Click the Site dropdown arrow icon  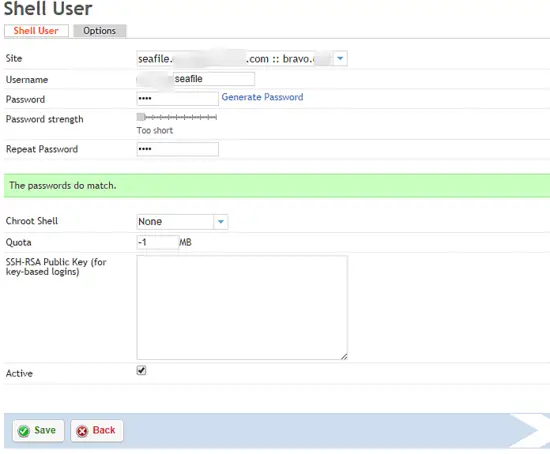pos(340,58)
